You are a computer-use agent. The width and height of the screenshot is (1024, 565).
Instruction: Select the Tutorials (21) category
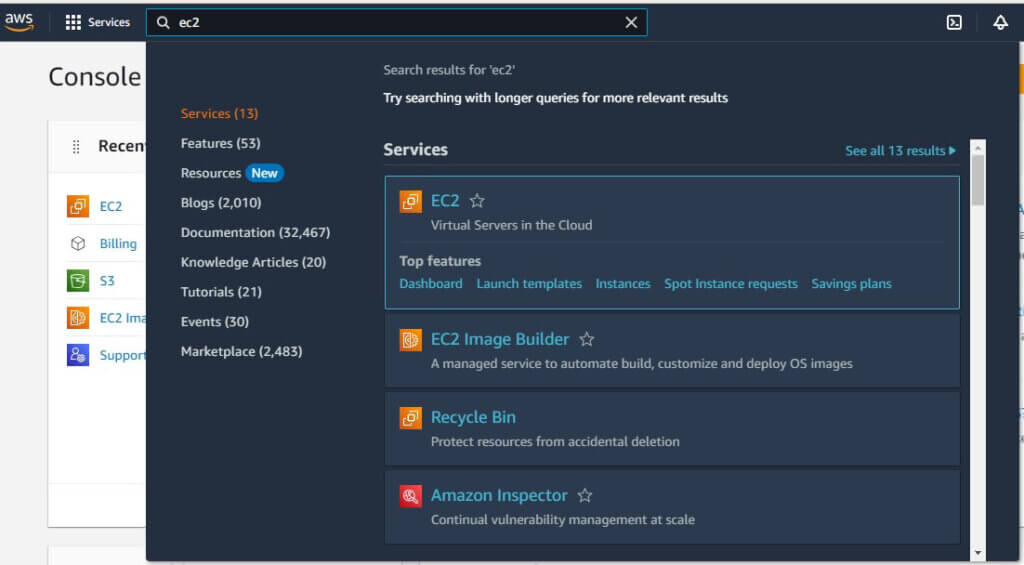[221, 292]
